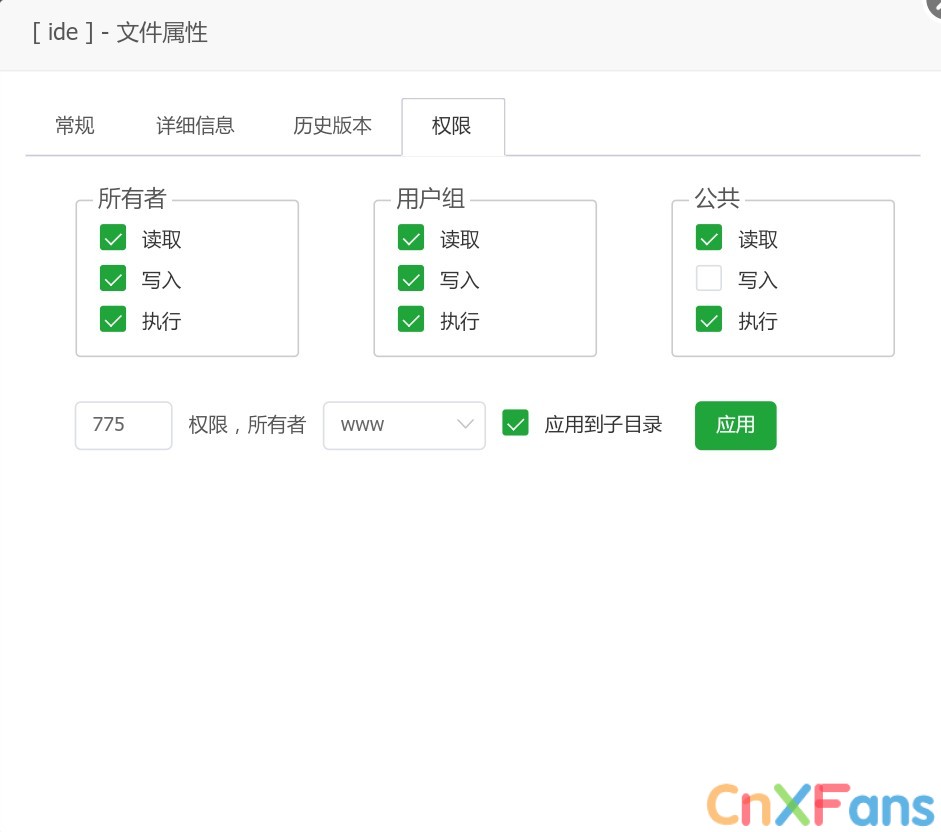This screenshot has width=941, height=832.
Task: Click the 775 permission input field
Action: click(x=123, y=424)
